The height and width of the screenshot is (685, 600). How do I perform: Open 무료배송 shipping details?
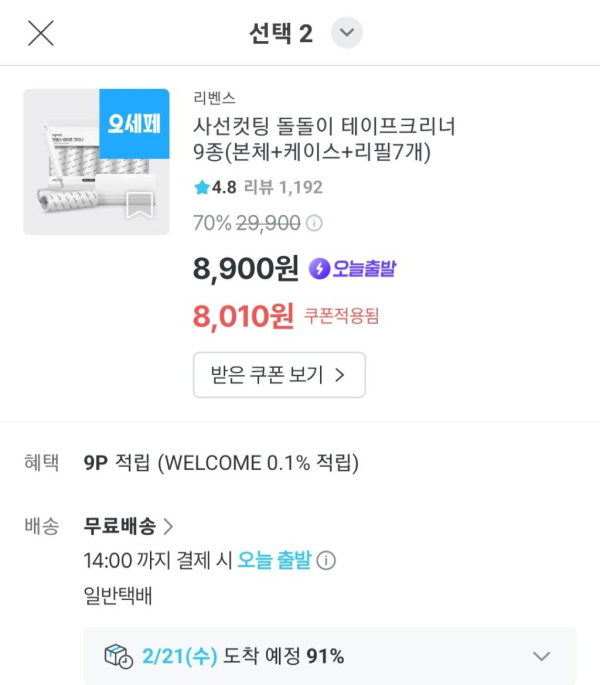pyautogui.click(x=128, y=526)
